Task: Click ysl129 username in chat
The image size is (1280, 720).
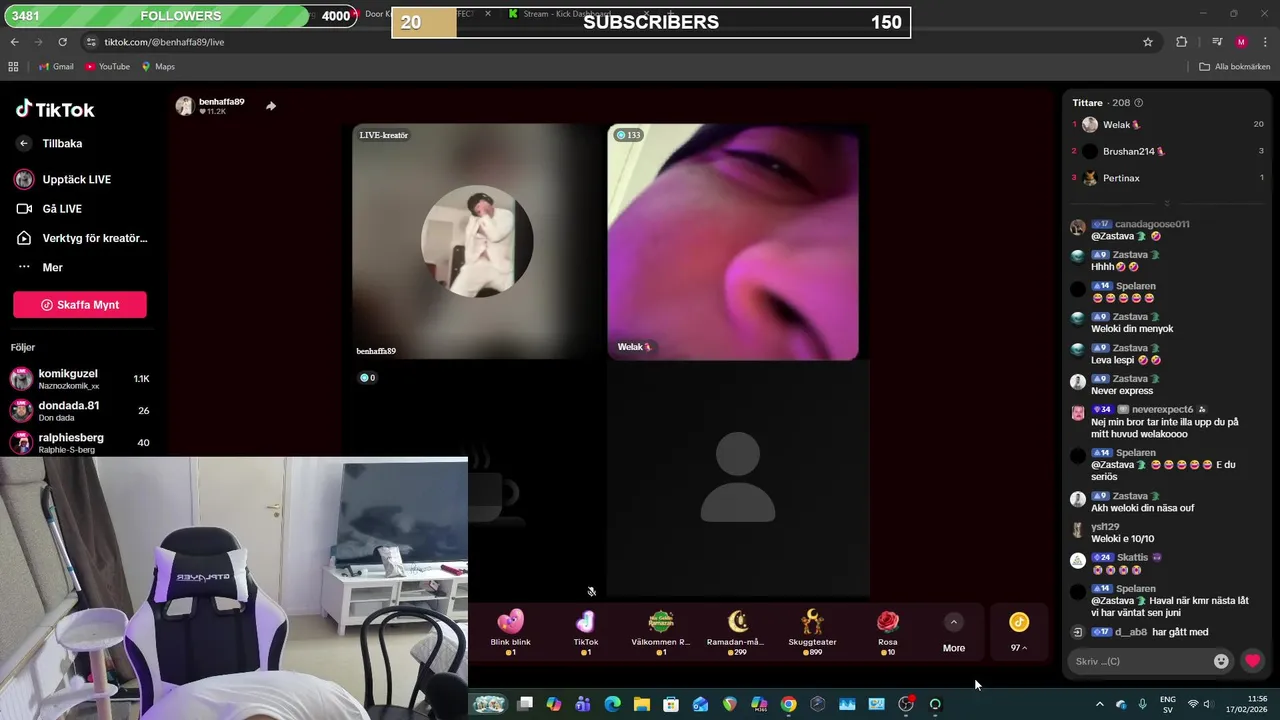Action: click(x=1105, y=527)
